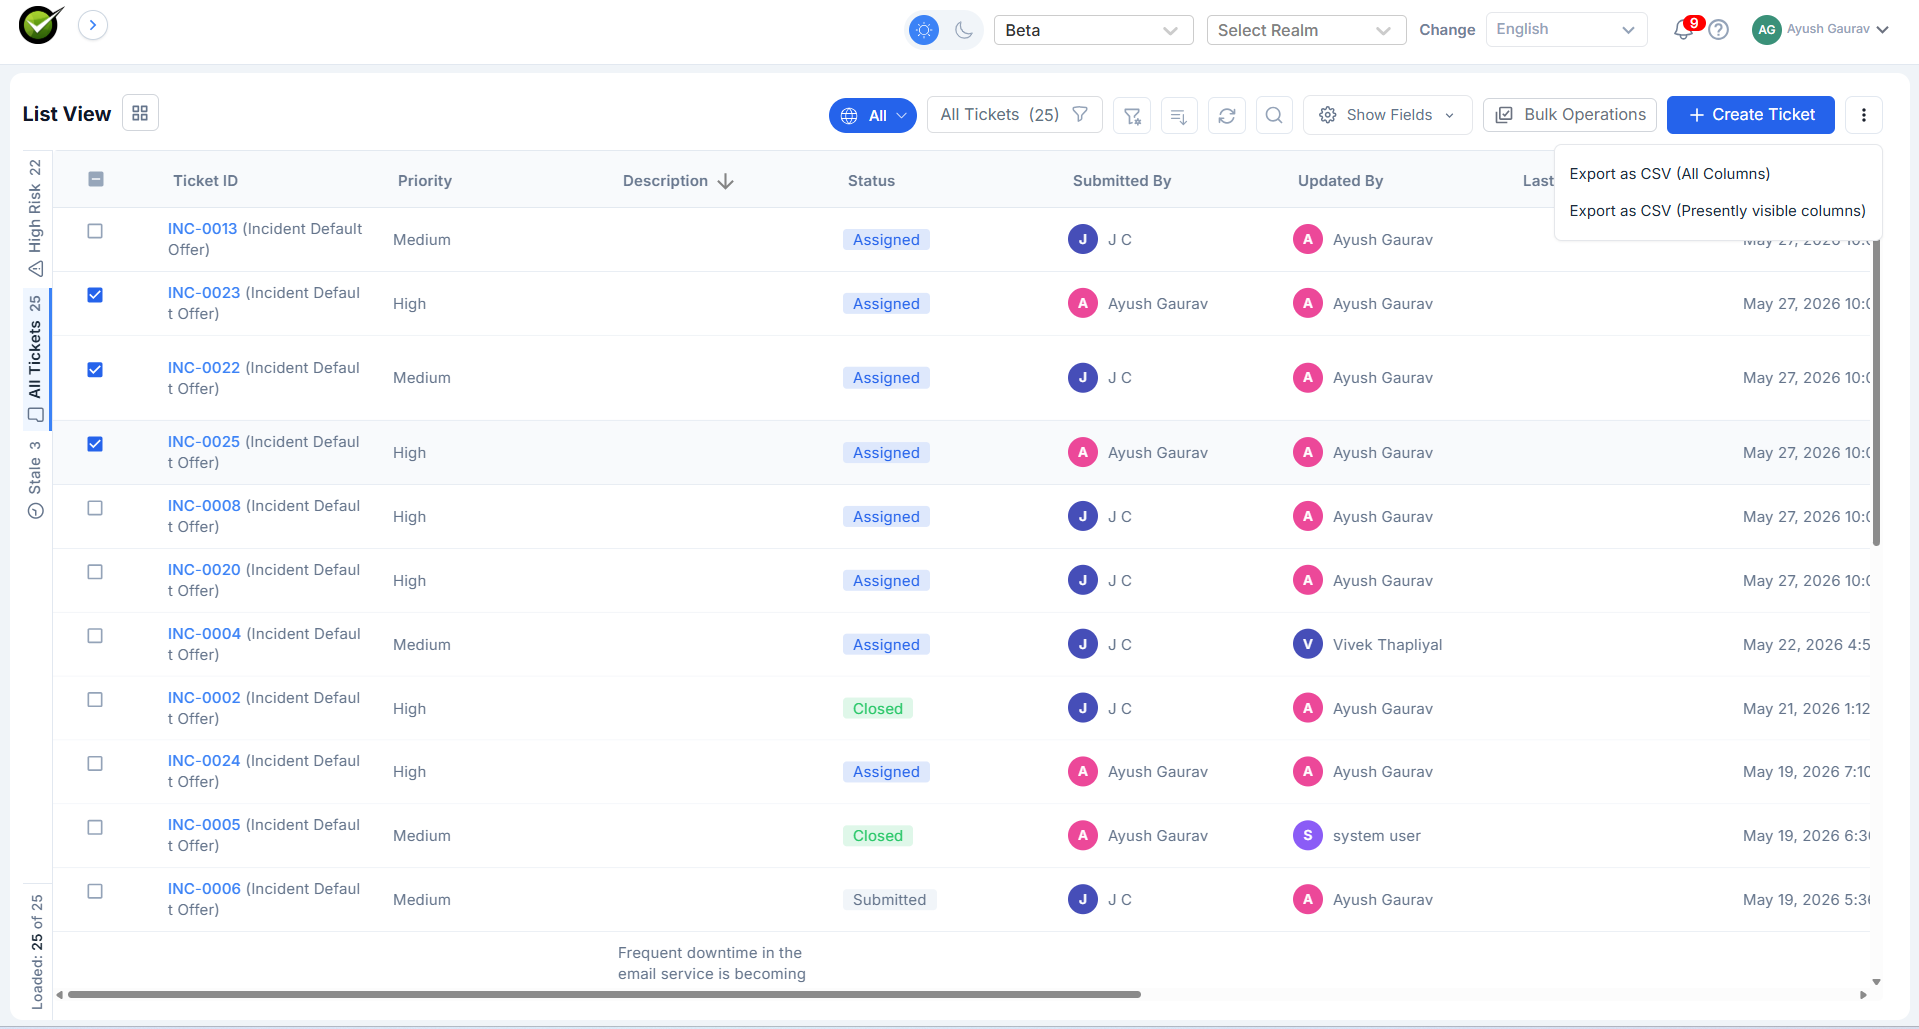The height and width of the screenshot is (1029, 1919).
Task: Open ticket link INC-0013
Action: [203, 229]
